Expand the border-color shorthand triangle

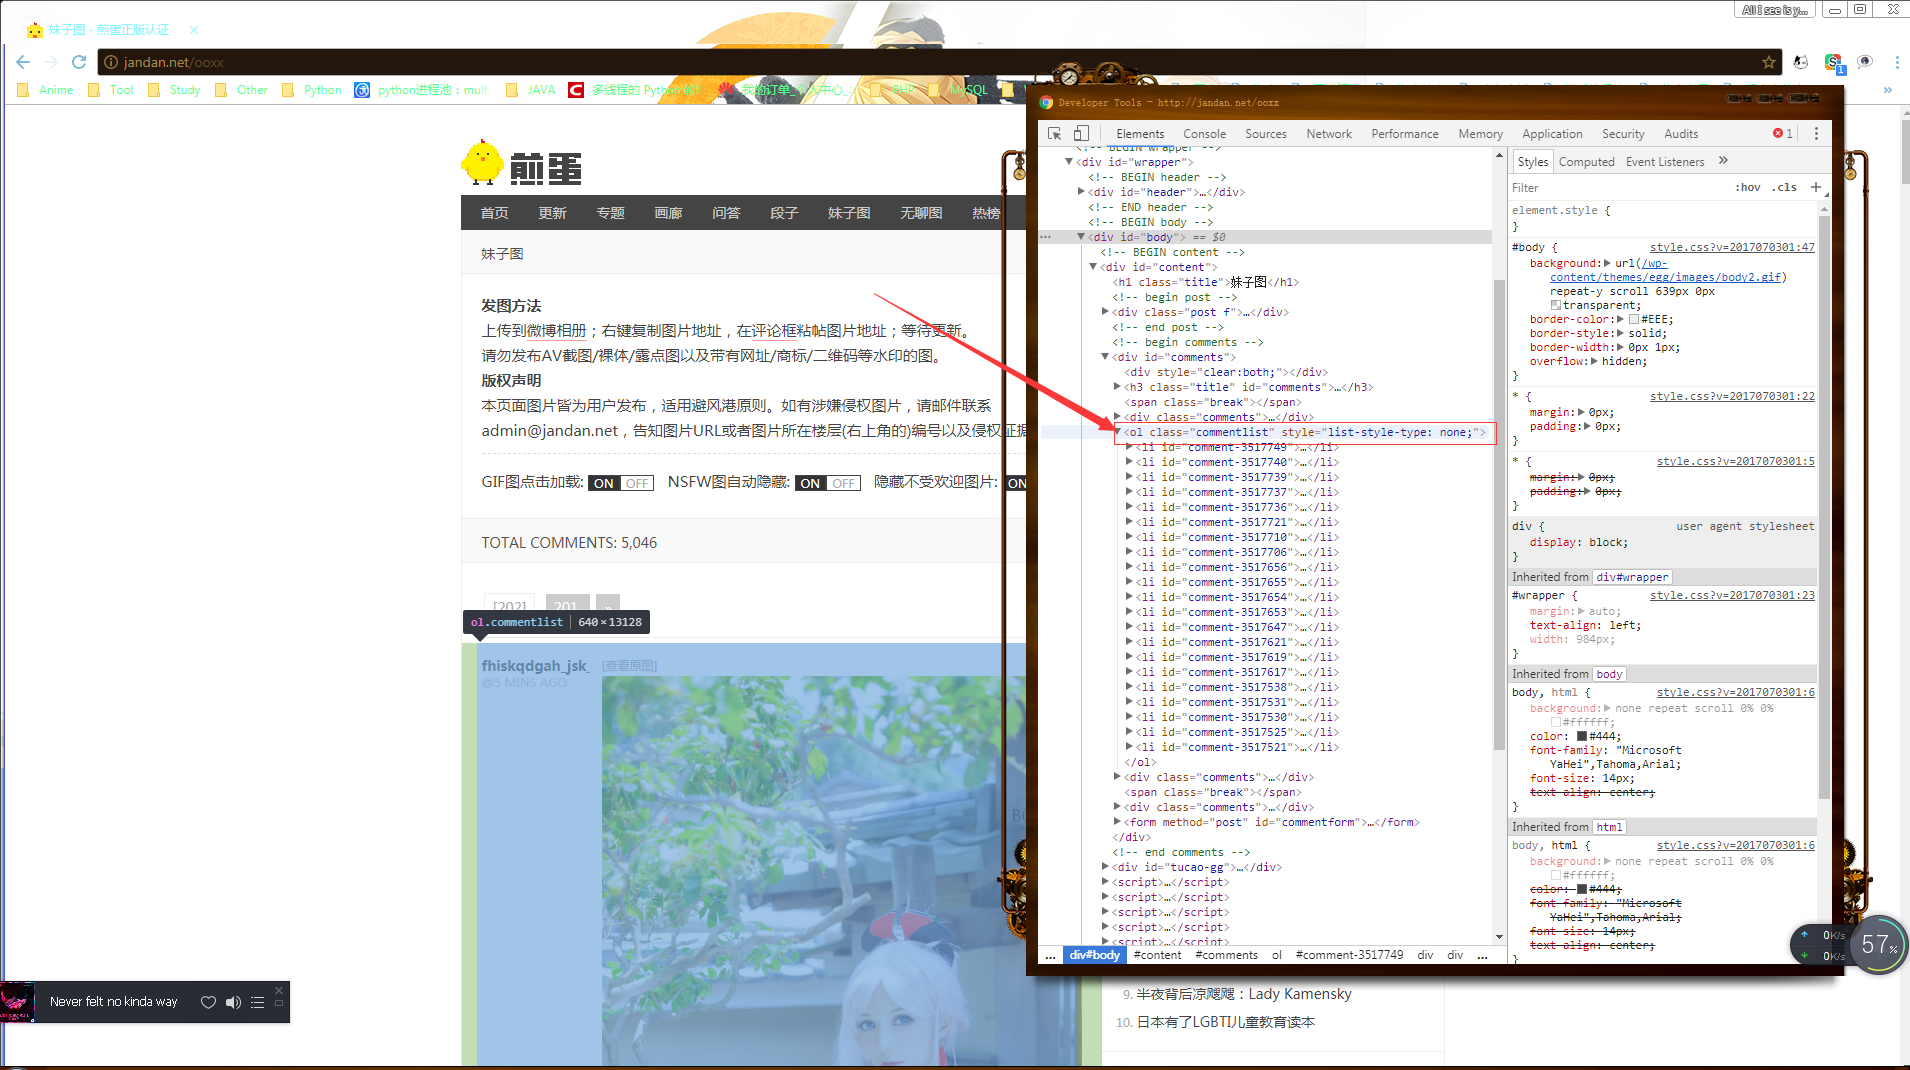[x=1620, y=320]
